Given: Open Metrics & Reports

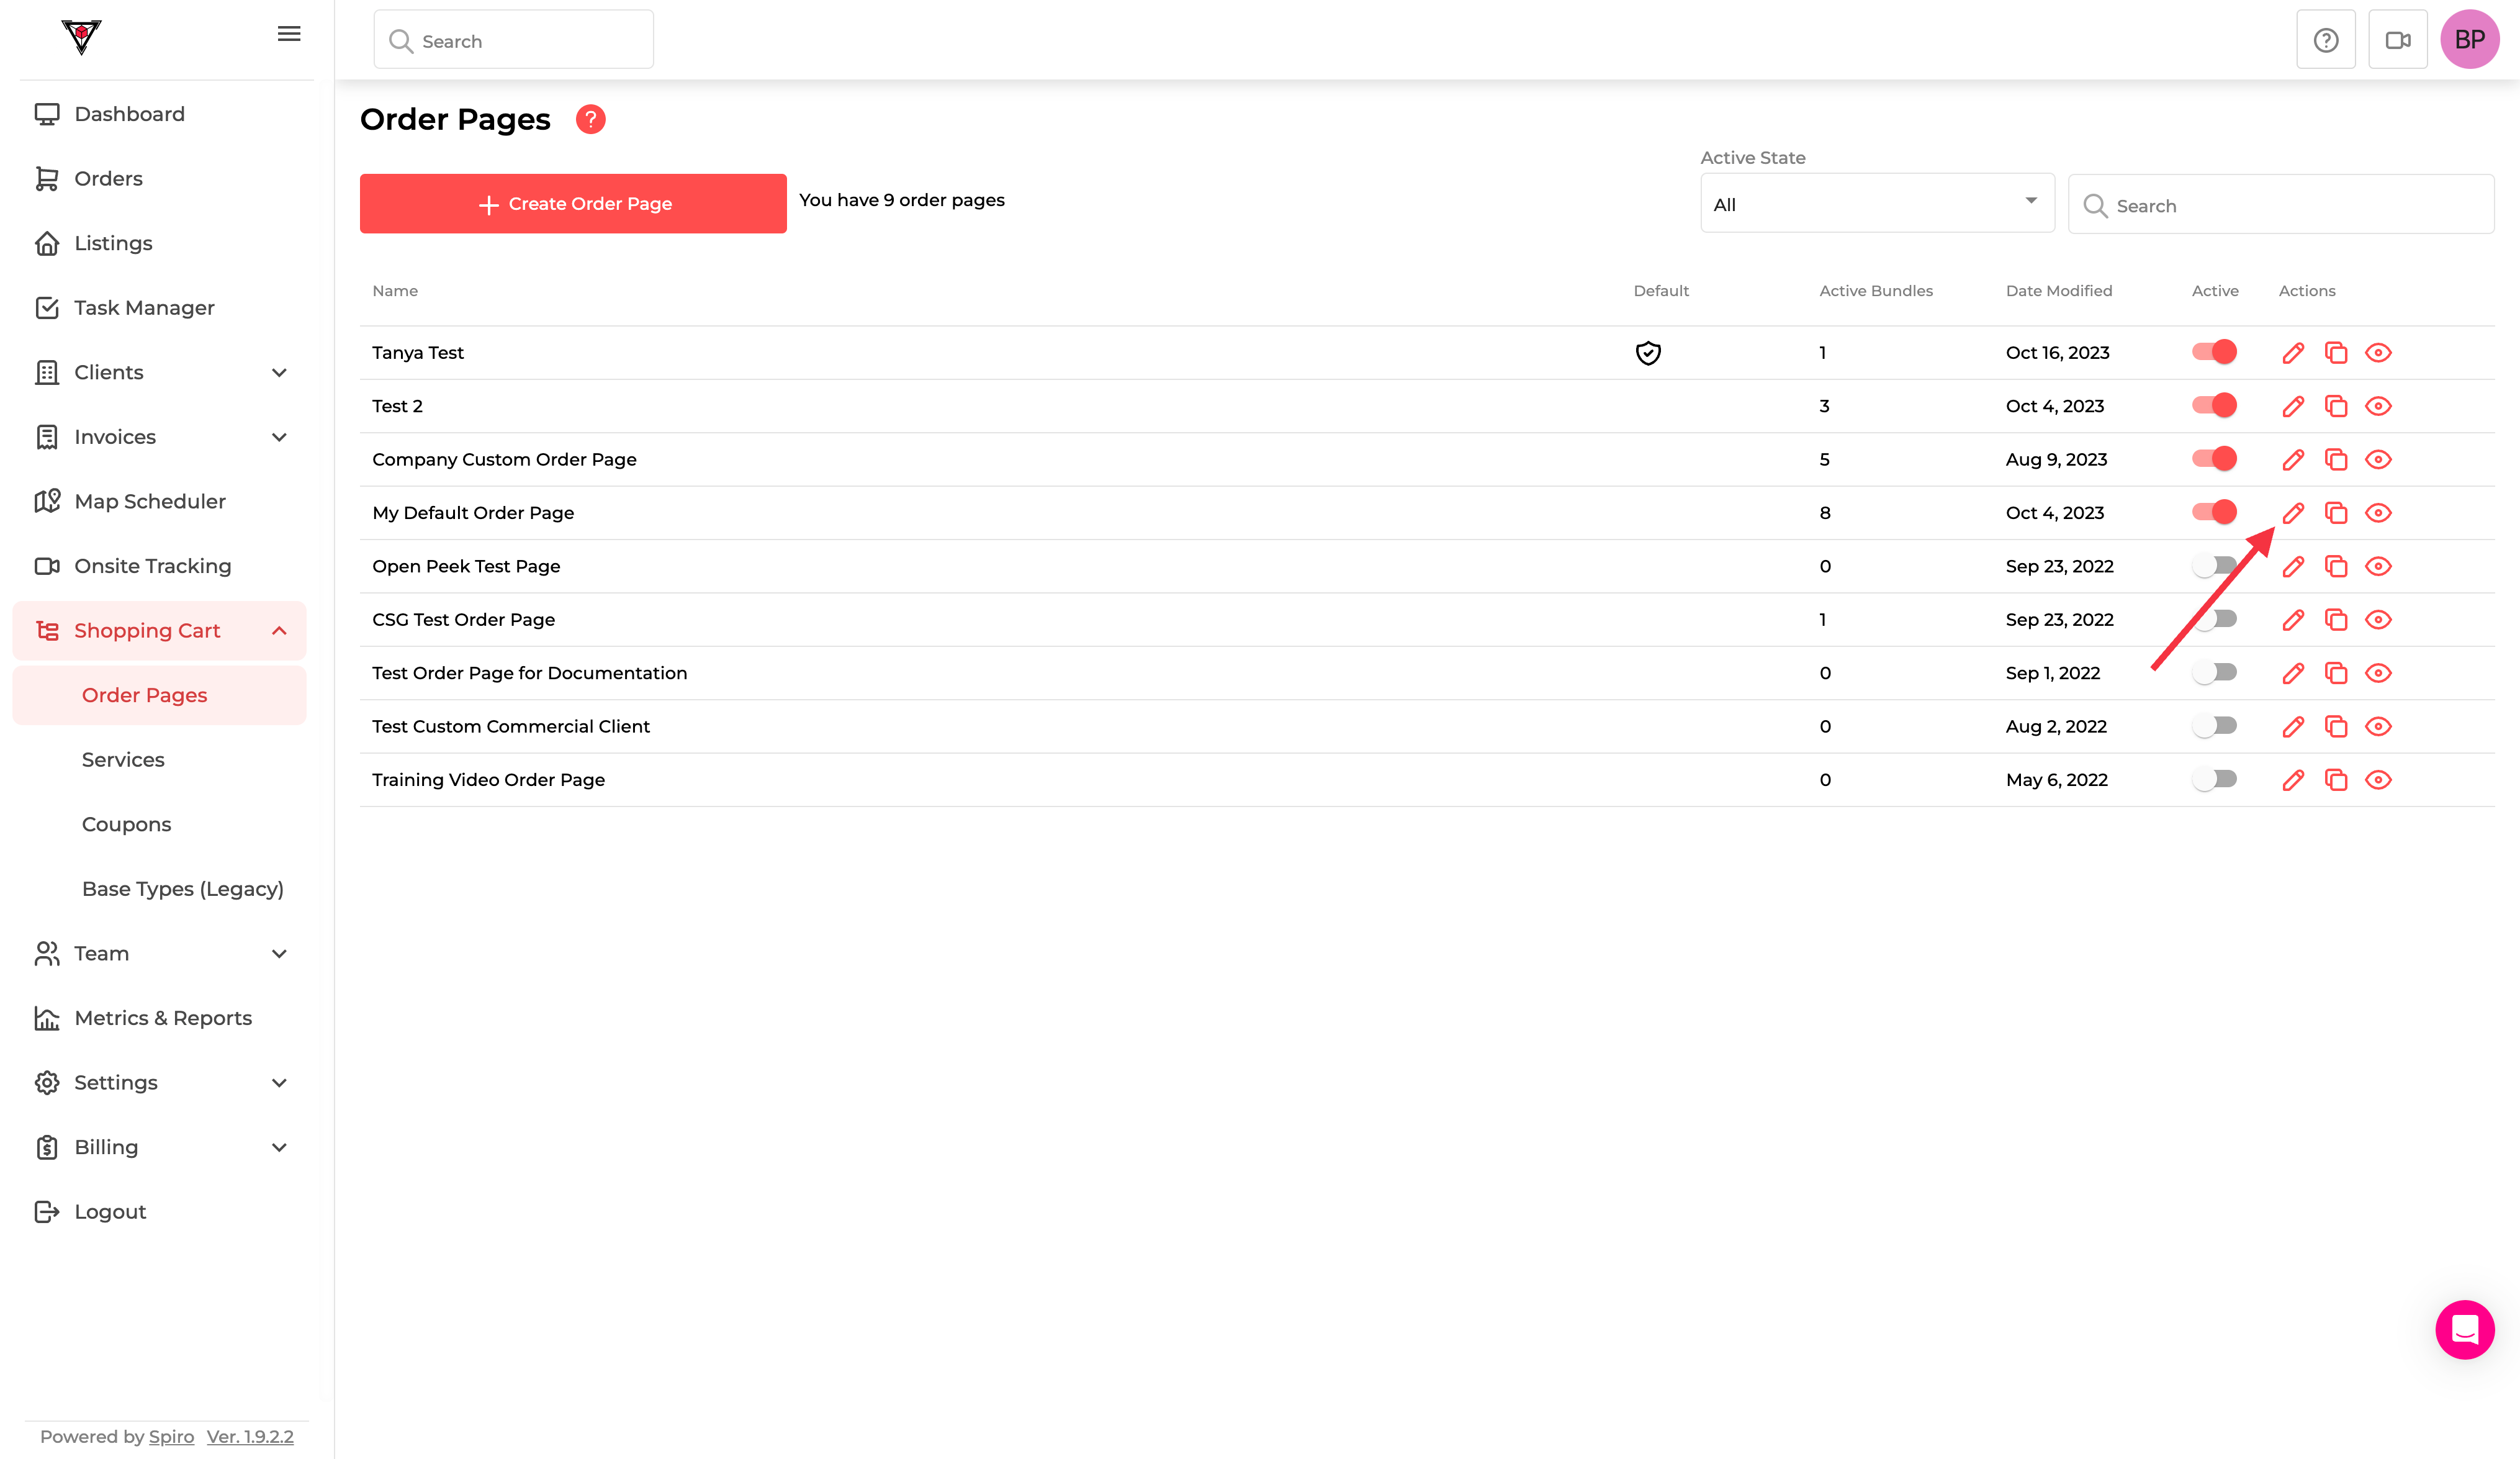Looking at the screenshot, I should tap(160, 1018).
